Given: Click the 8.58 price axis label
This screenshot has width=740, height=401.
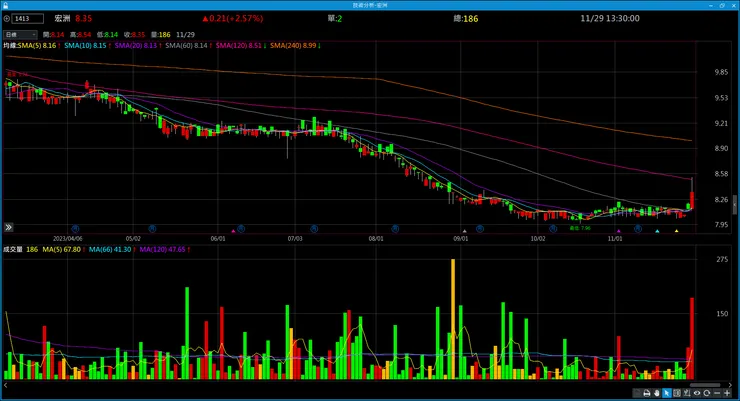Looking at the screenshot, I should [721, 174].
